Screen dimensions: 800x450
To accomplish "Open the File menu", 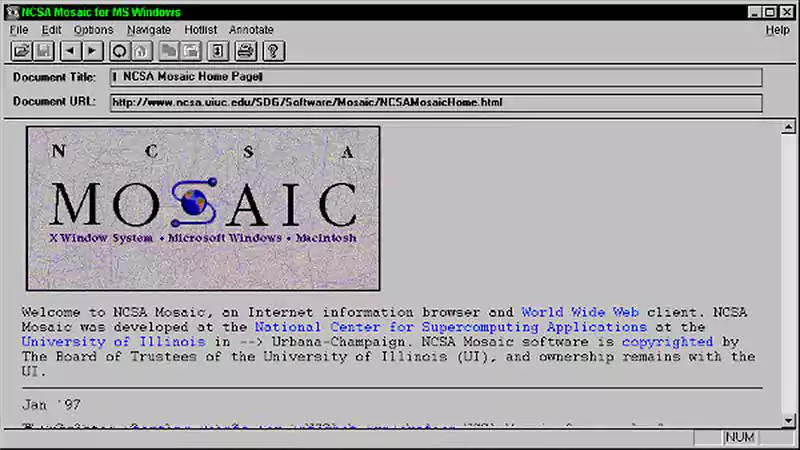I will (19, 30).
